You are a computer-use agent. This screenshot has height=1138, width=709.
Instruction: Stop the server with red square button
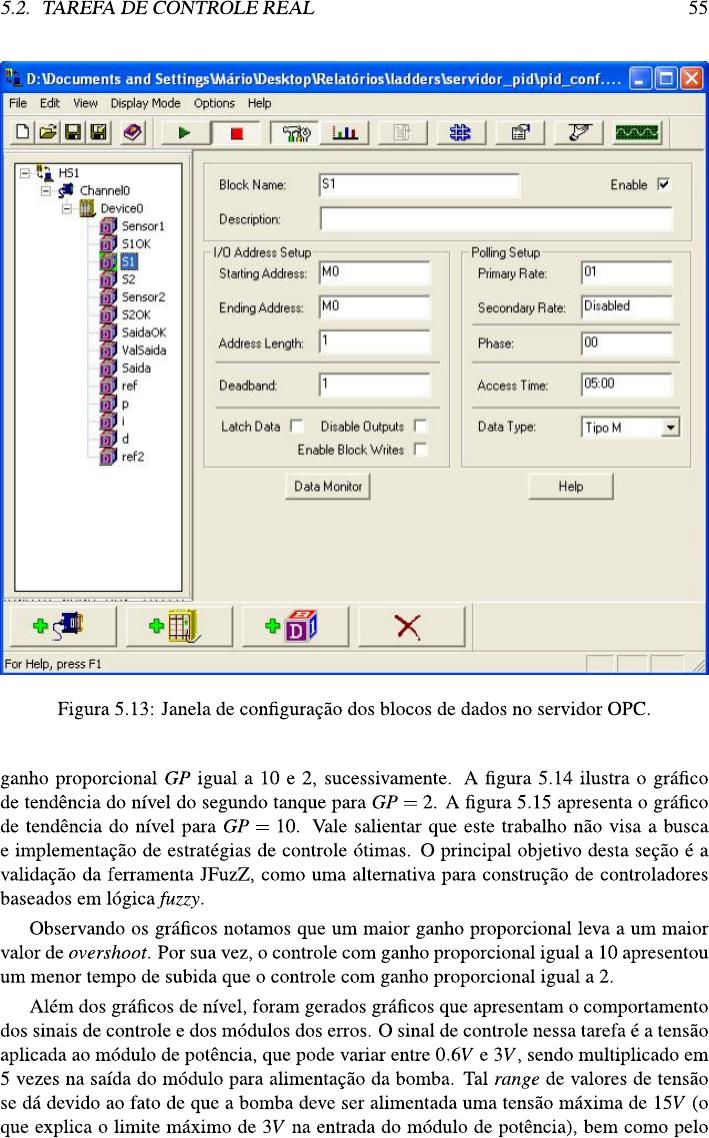coord(237,133)
